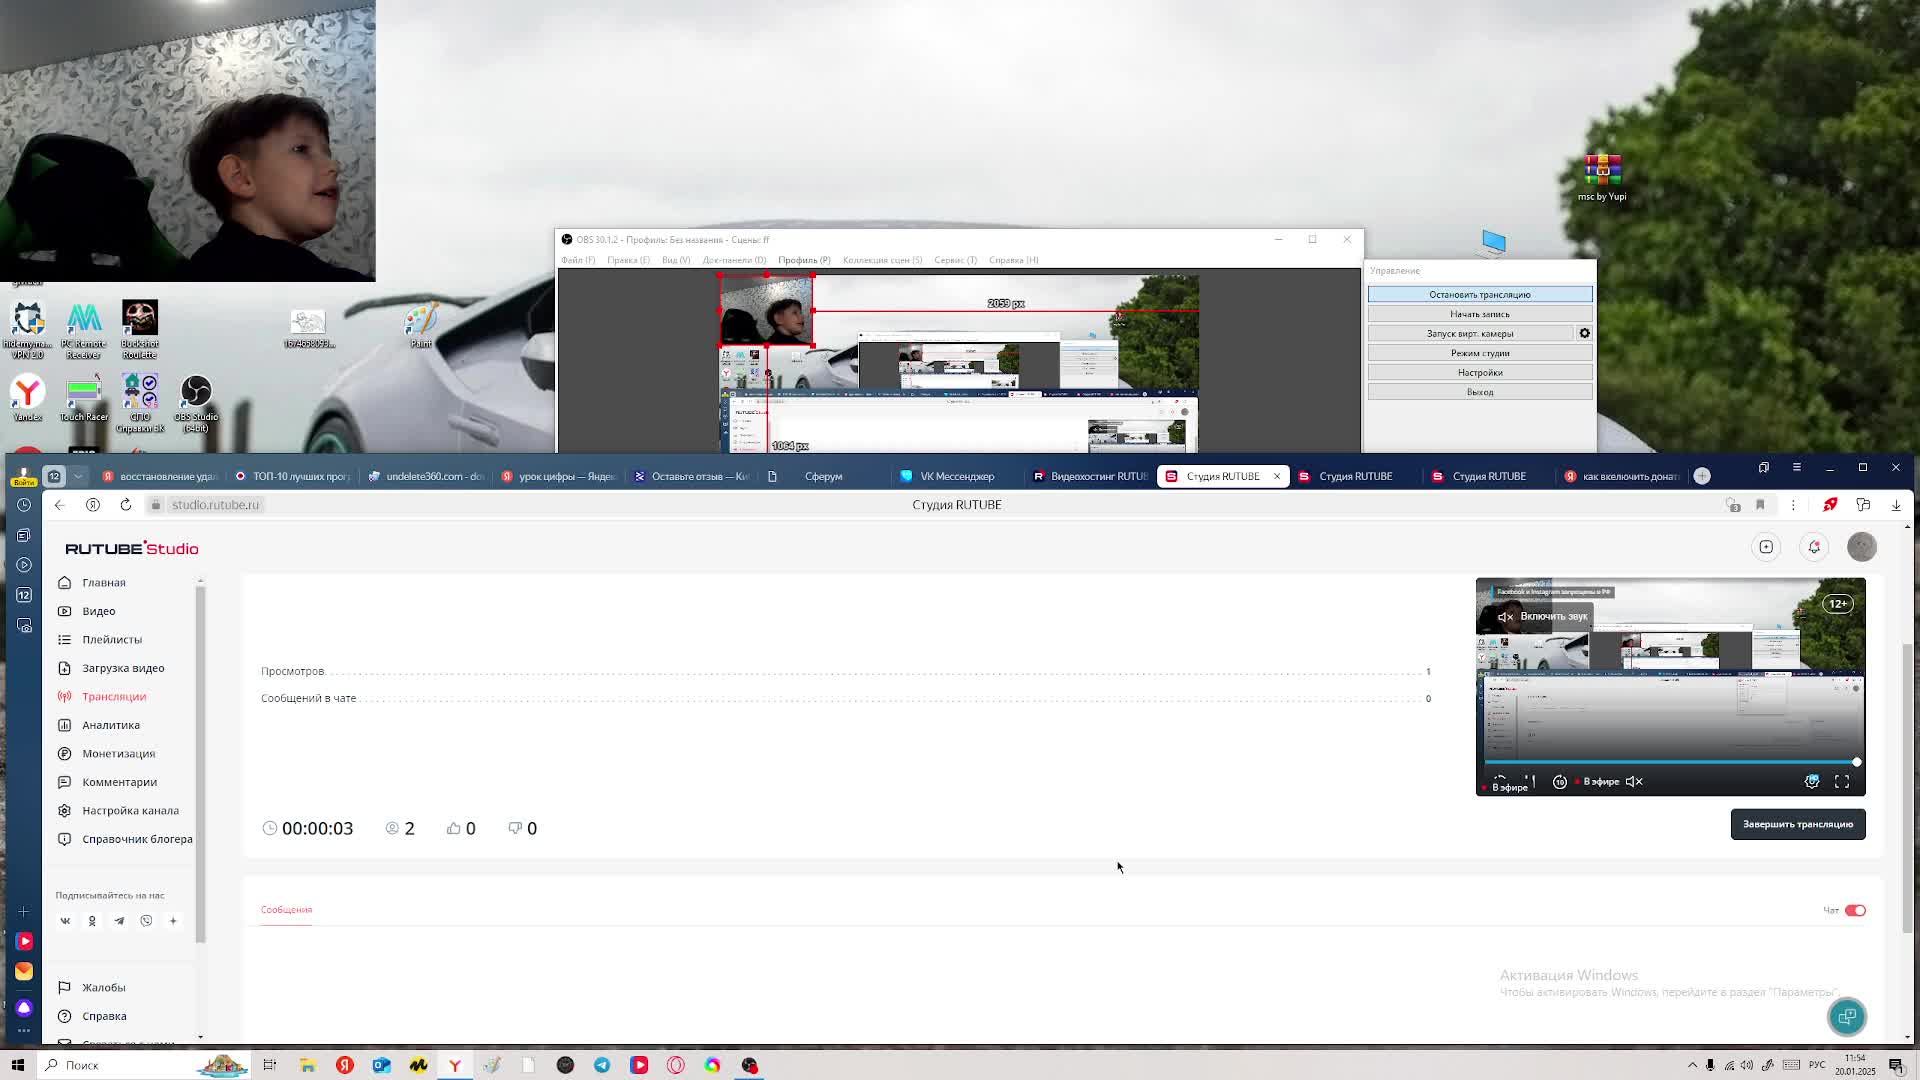Click the page vertical scrollbar
1920x1080 pixels.
pos(1906,790)
